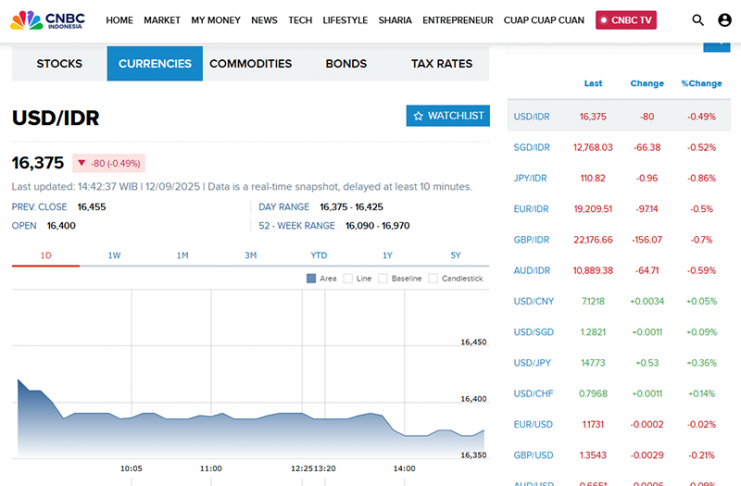
Task: Open the Bonds tab
Action: (x=346, y=64)
